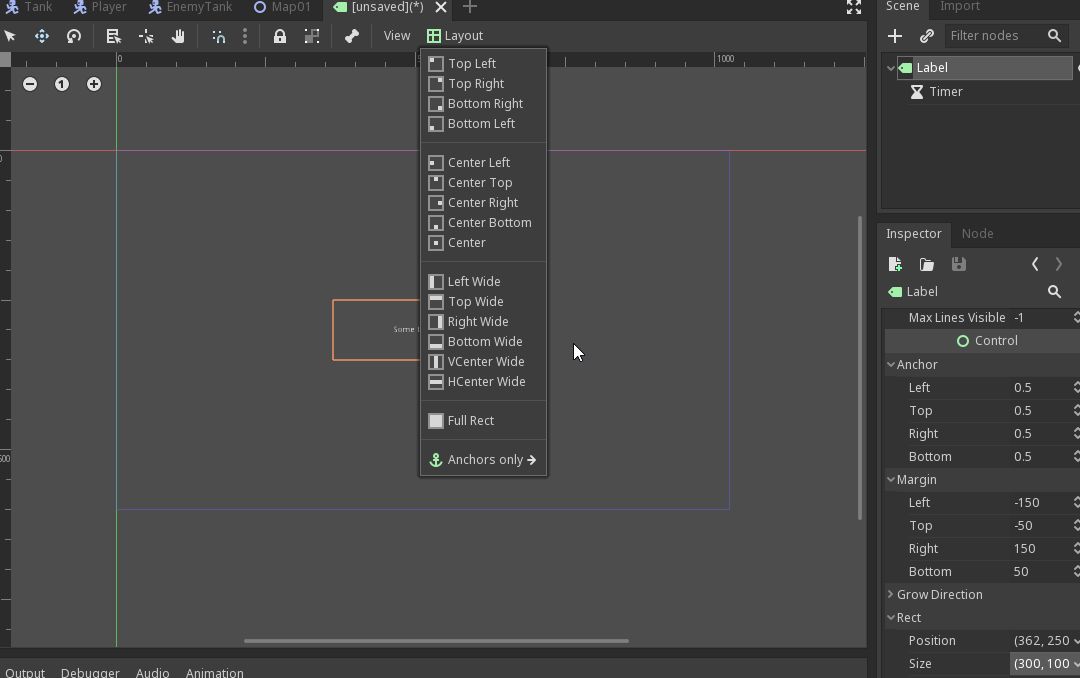Activate the Pan mode hand tool

[x=178, y=36]
